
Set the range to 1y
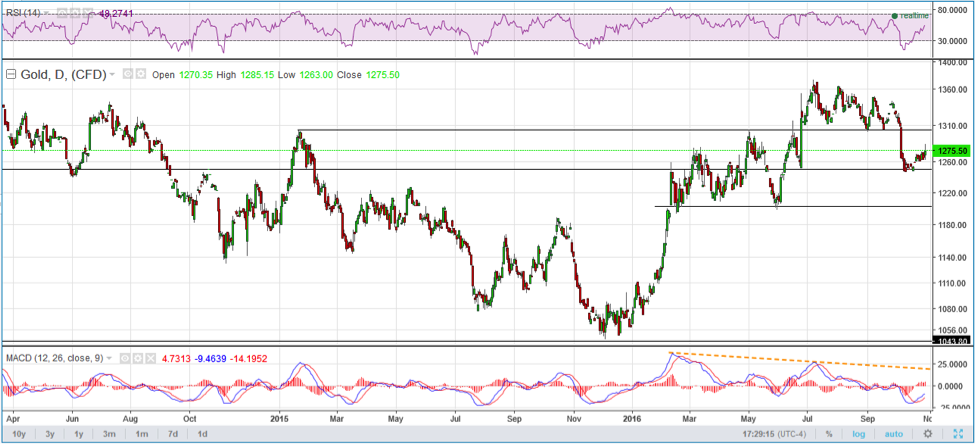point(77,433)
